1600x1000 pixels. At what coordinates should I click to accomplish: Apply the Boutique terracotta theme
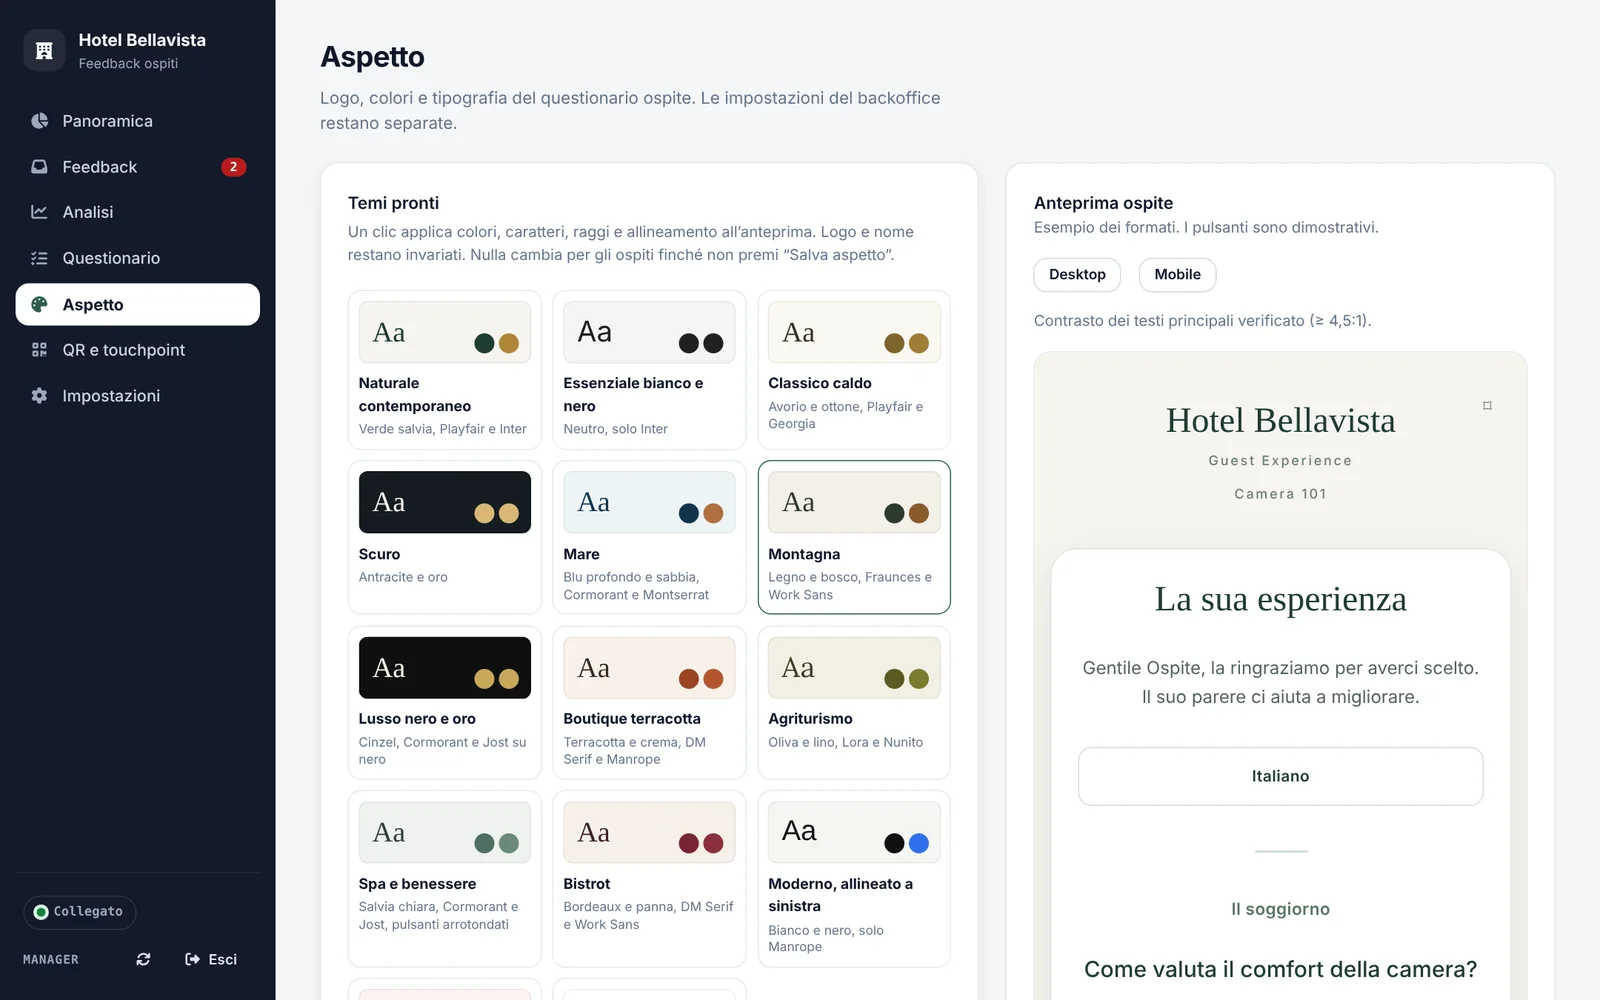[649, 703]
